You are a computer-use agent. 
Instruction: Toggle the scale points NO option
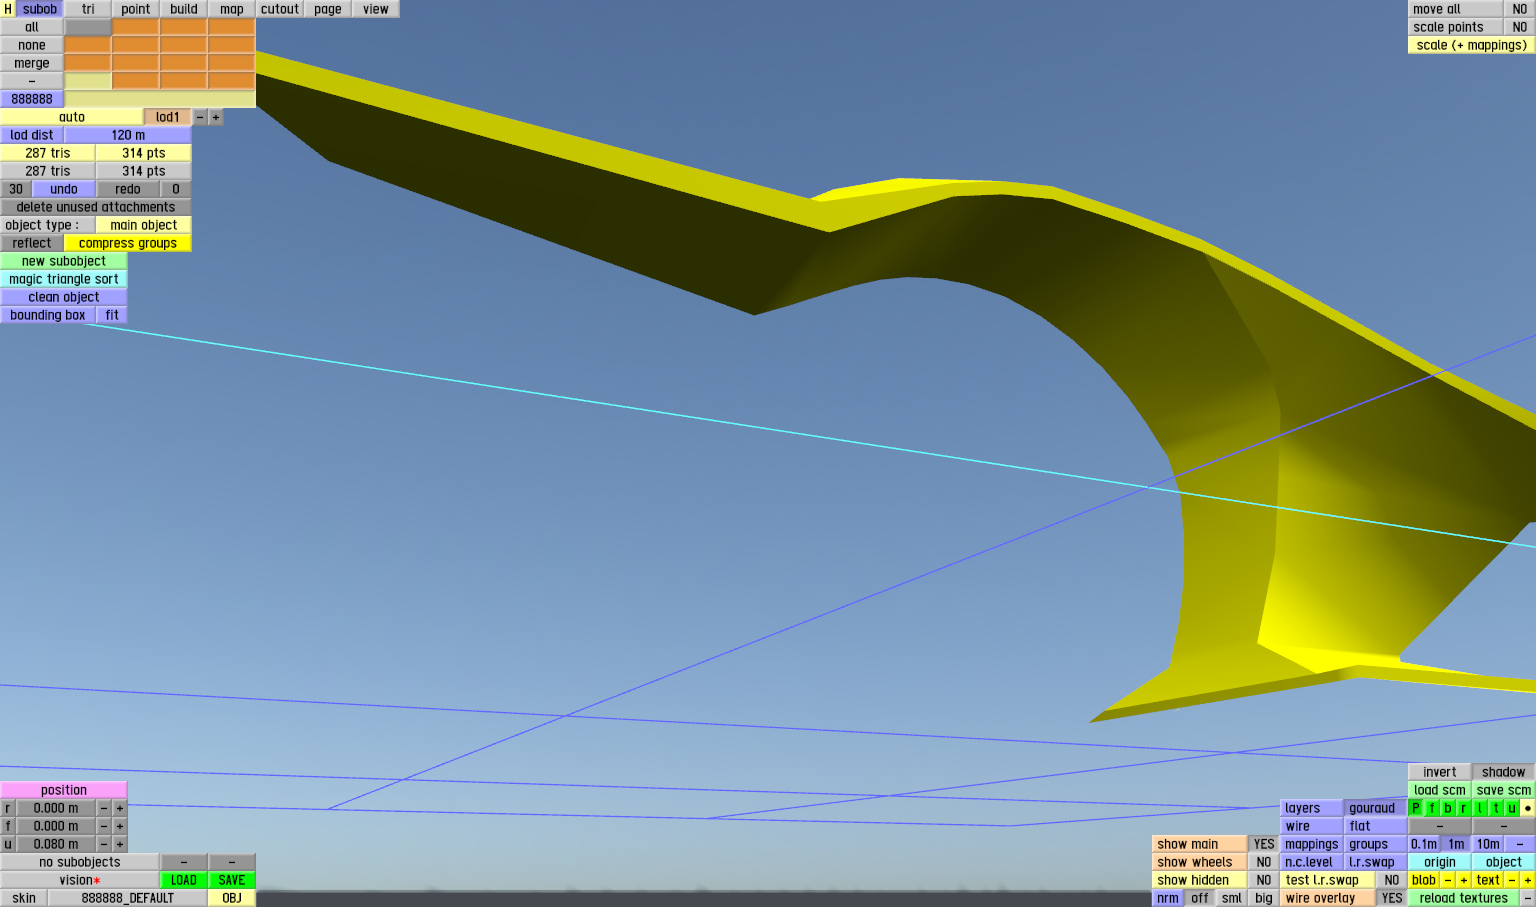[1520, 27]
